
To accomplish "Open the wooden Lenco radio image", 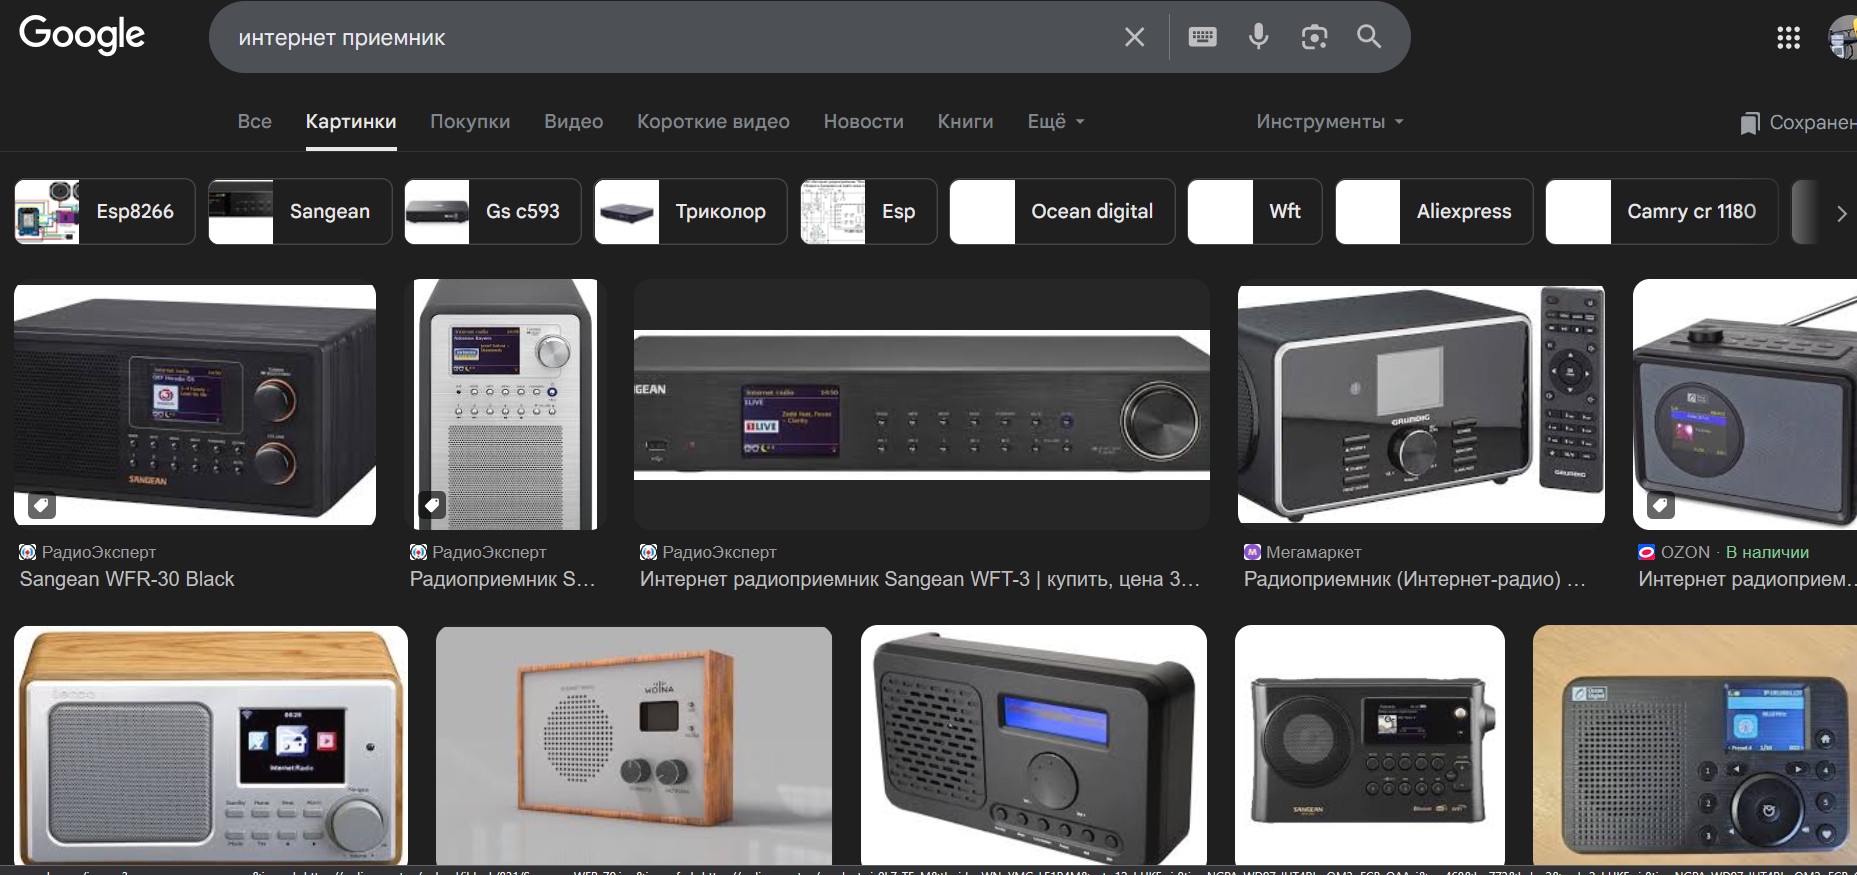I will pos(211,745).
